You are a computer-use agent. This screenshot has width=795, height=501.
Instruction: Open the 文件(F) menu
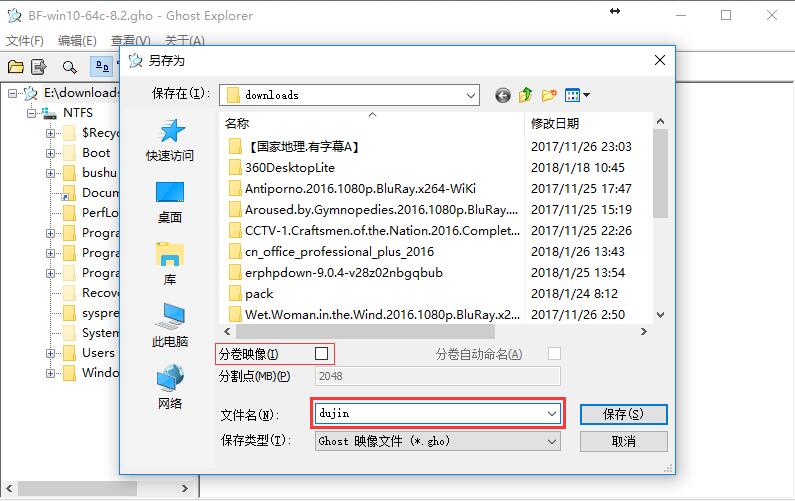click(x=24, y=41)
